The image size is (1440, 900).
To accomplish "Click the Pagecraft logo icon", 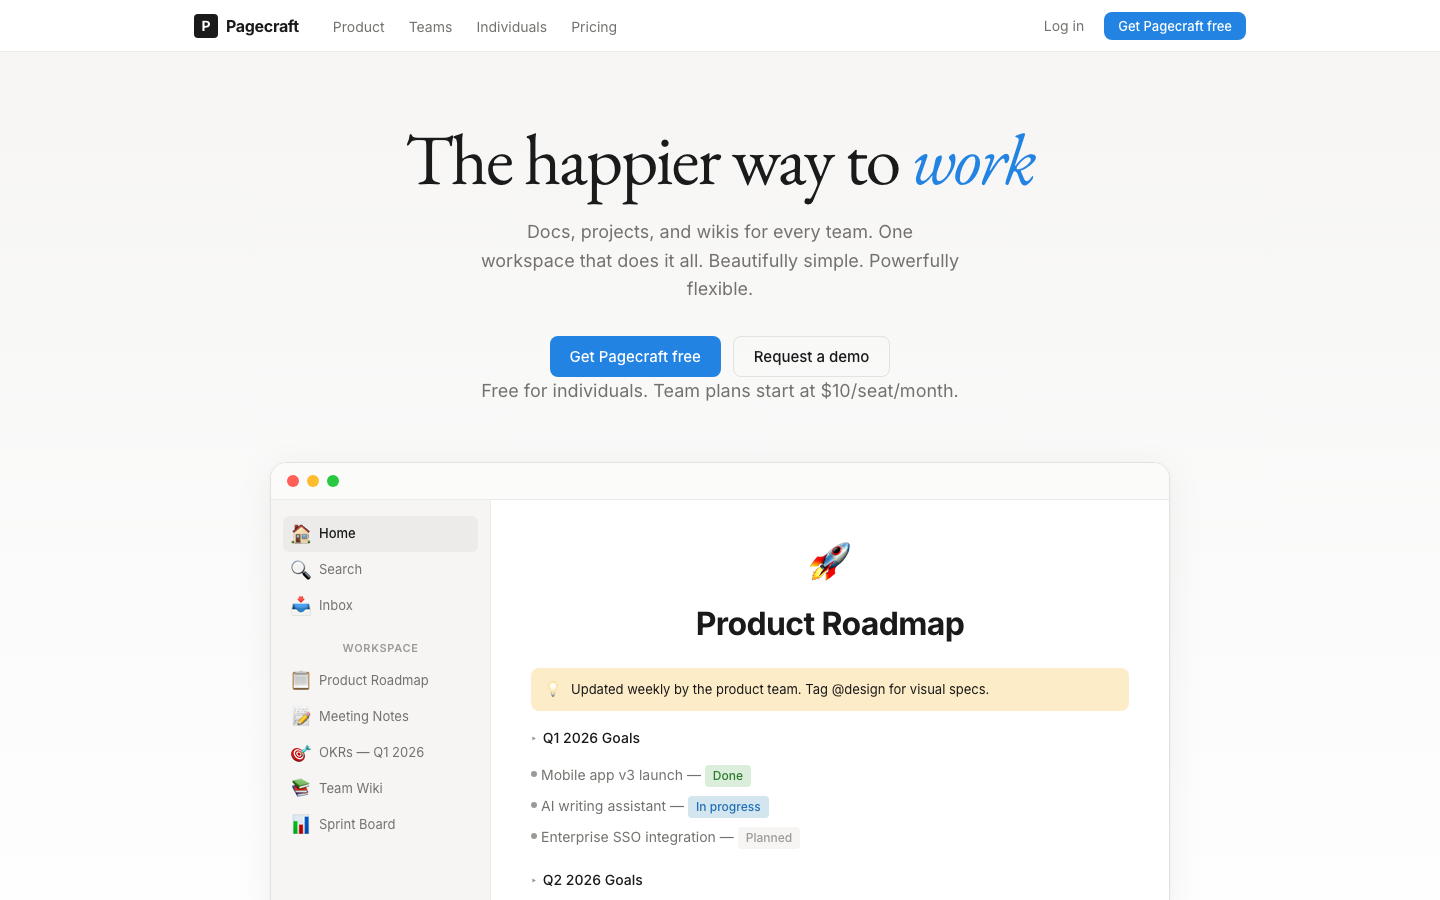I will click(206, 26).
